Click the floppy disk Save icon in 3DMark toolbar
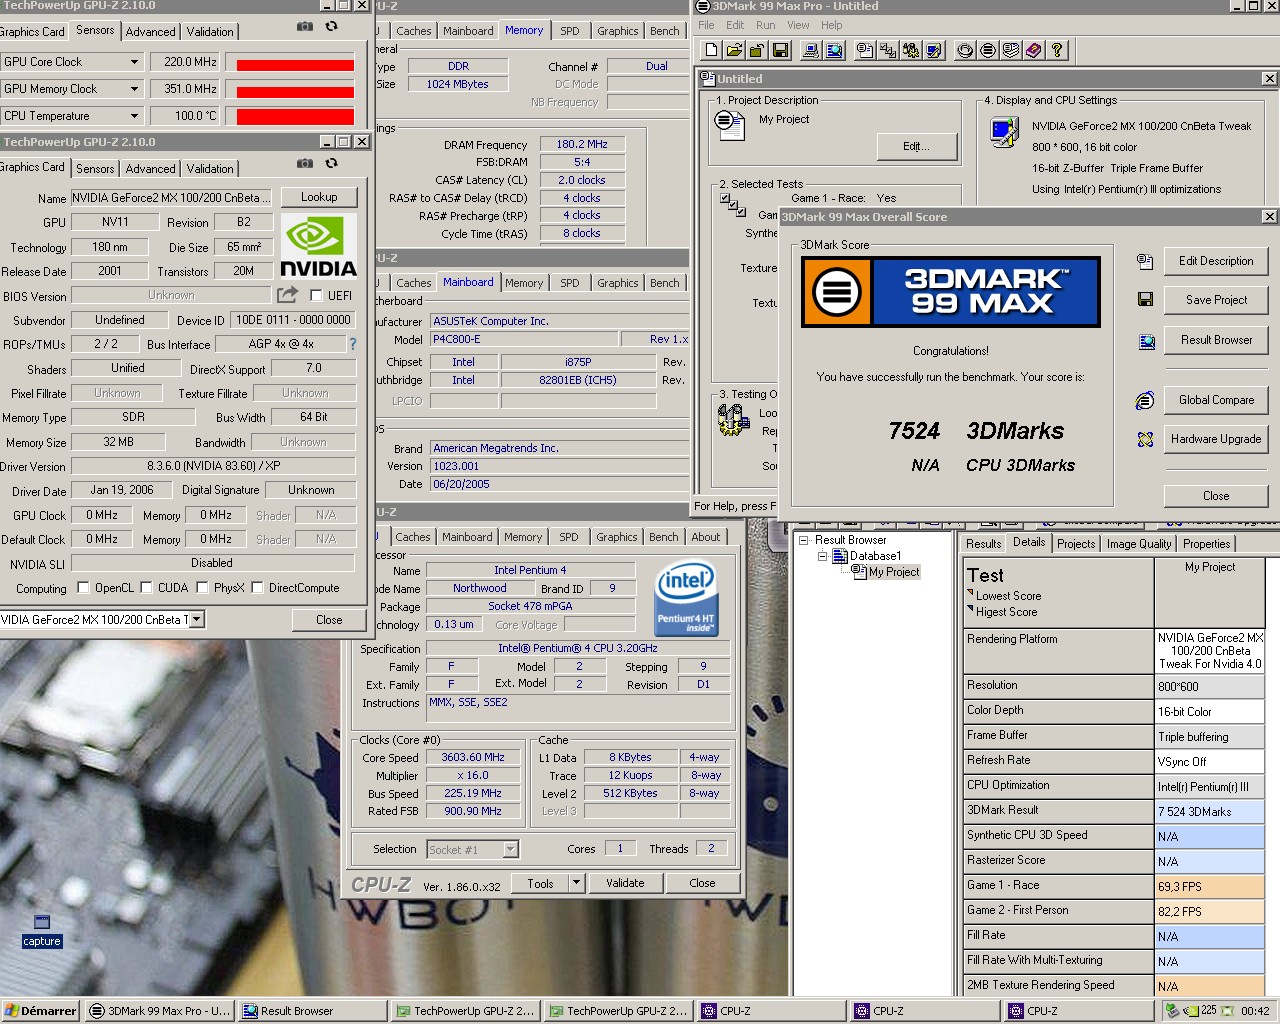1280x1024 pixels. tap(781, 50)
